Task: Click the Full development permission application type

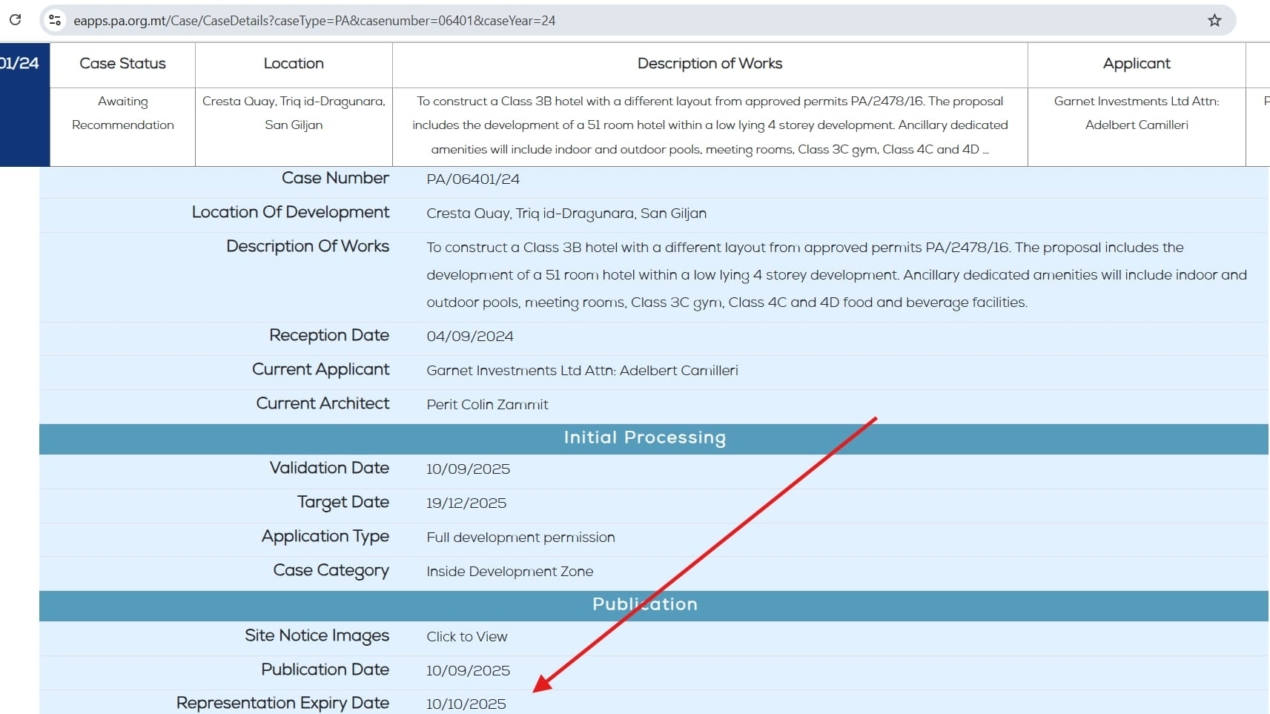Action: pos(520,538)
